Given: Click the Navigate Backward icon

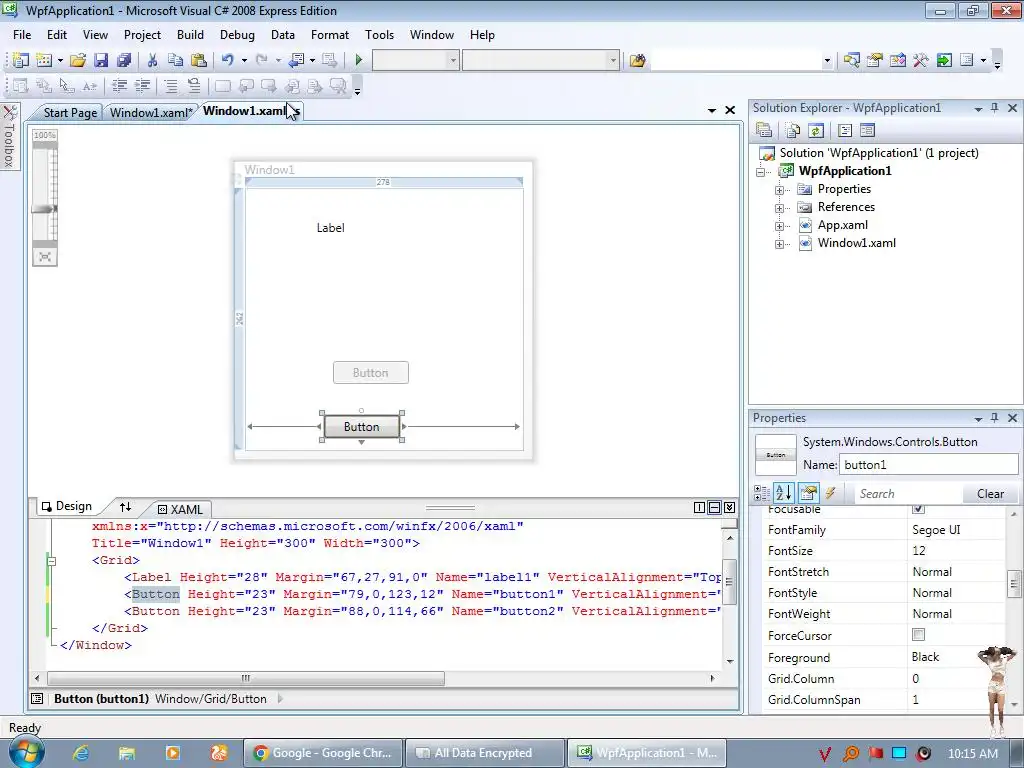Looking at the screenshot, I should pyautogui.click(x=296, y=61).
